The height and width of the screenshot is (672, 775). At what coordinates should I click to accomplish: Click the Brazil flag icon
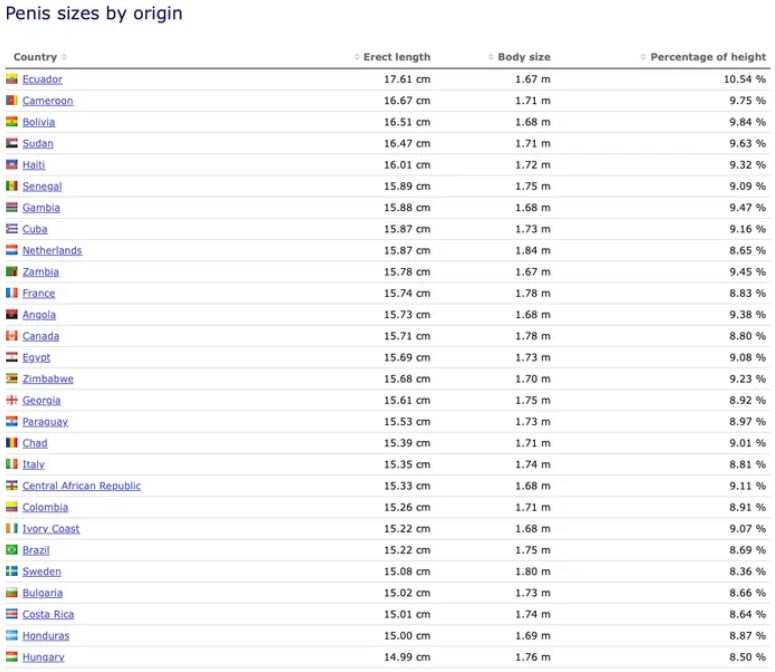tap(12, 549)
